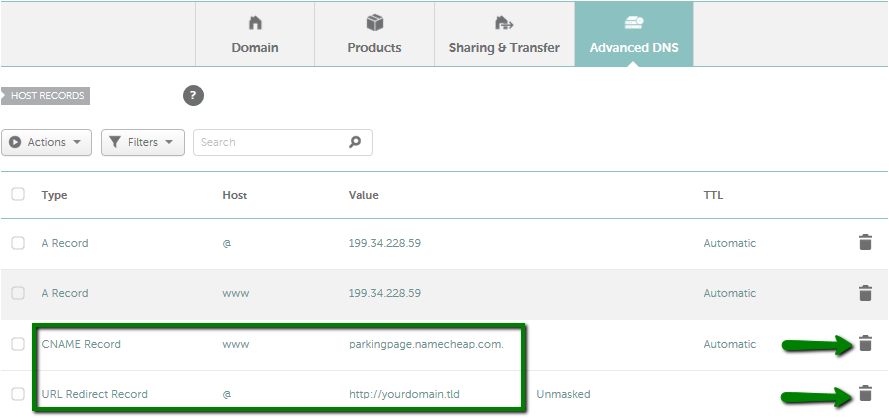
Task: Delete the A Record with host www
Action: [x=865, y=293]
